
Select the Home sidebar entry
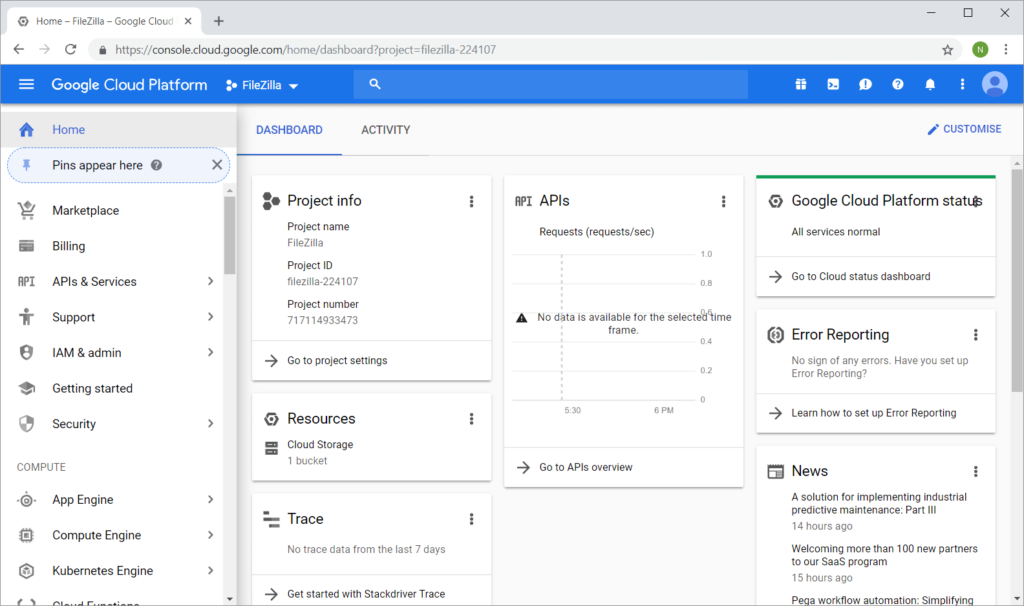pyautogui.click(x=118, y=129)
